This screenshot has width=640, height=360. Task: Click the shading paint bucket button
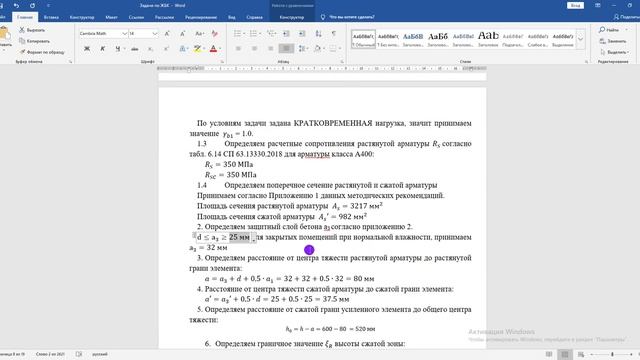coord(318,49)
